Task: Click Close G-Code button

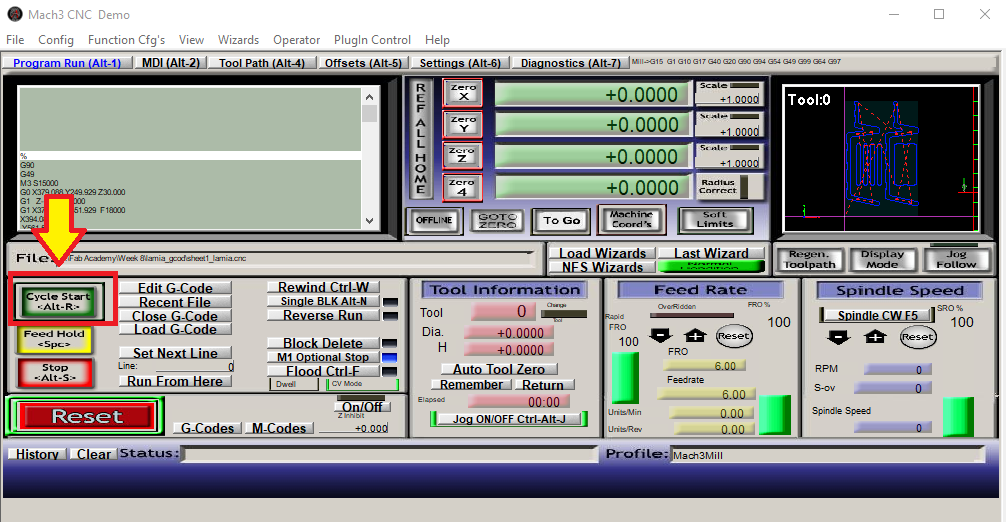Action: [x=175, y=316]
